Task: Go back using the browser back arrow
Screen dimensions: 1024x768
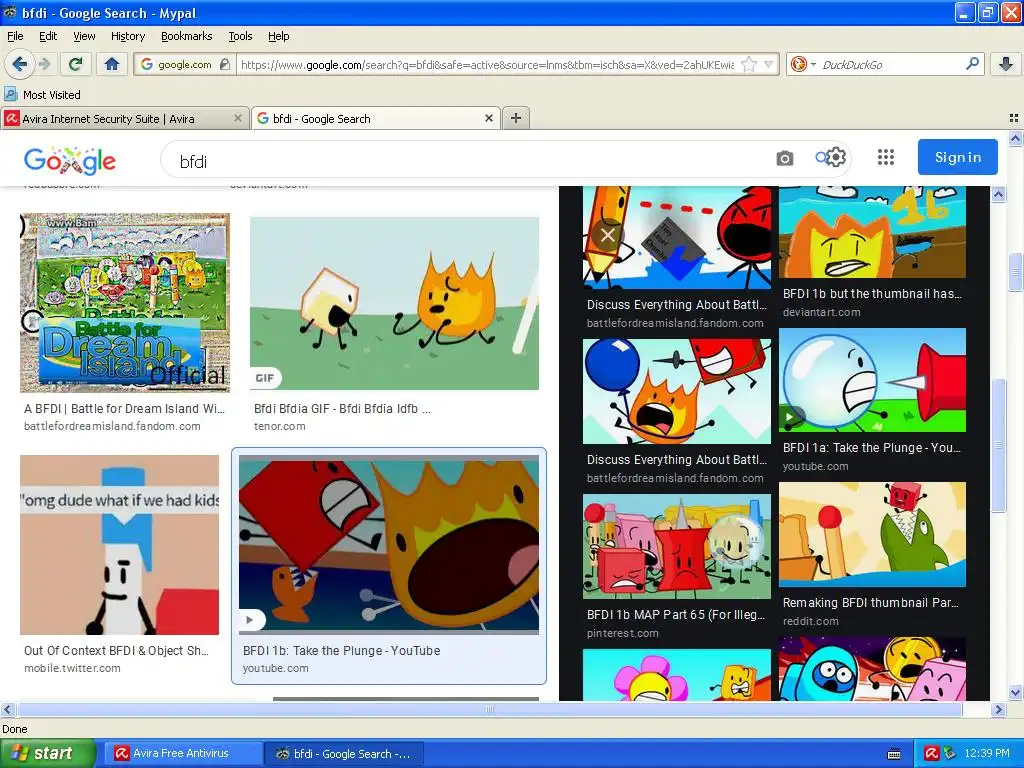Action: (20, 64)
